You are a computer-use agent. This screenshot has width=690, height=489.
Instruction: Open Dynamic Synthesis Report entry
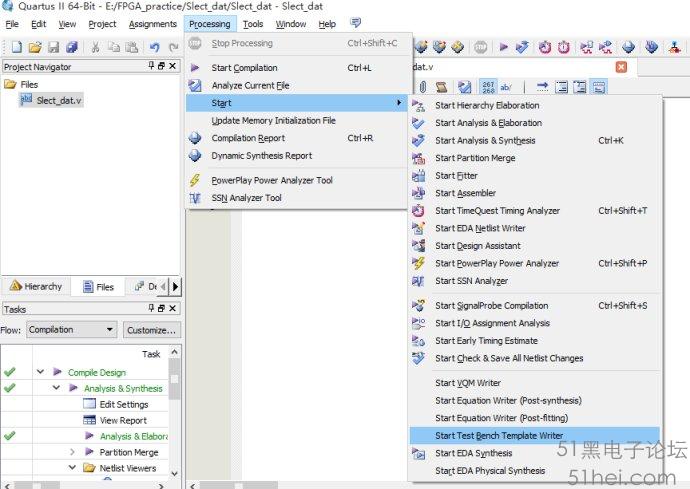point(295,156)
